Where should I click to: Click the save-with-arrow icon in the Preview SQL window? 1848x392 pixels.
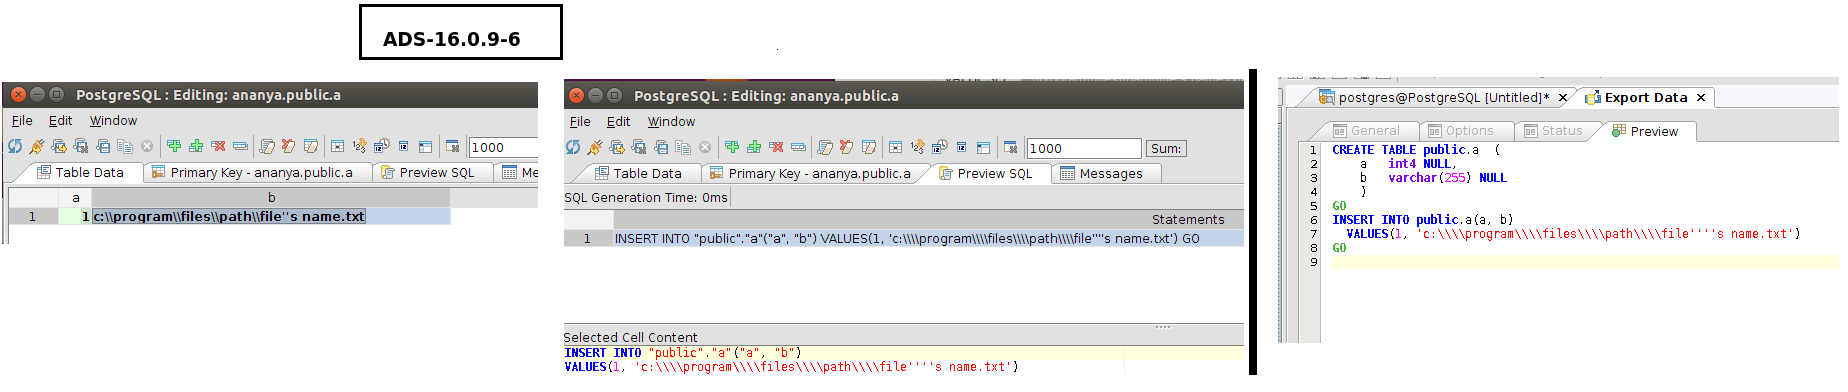[617, 147]
